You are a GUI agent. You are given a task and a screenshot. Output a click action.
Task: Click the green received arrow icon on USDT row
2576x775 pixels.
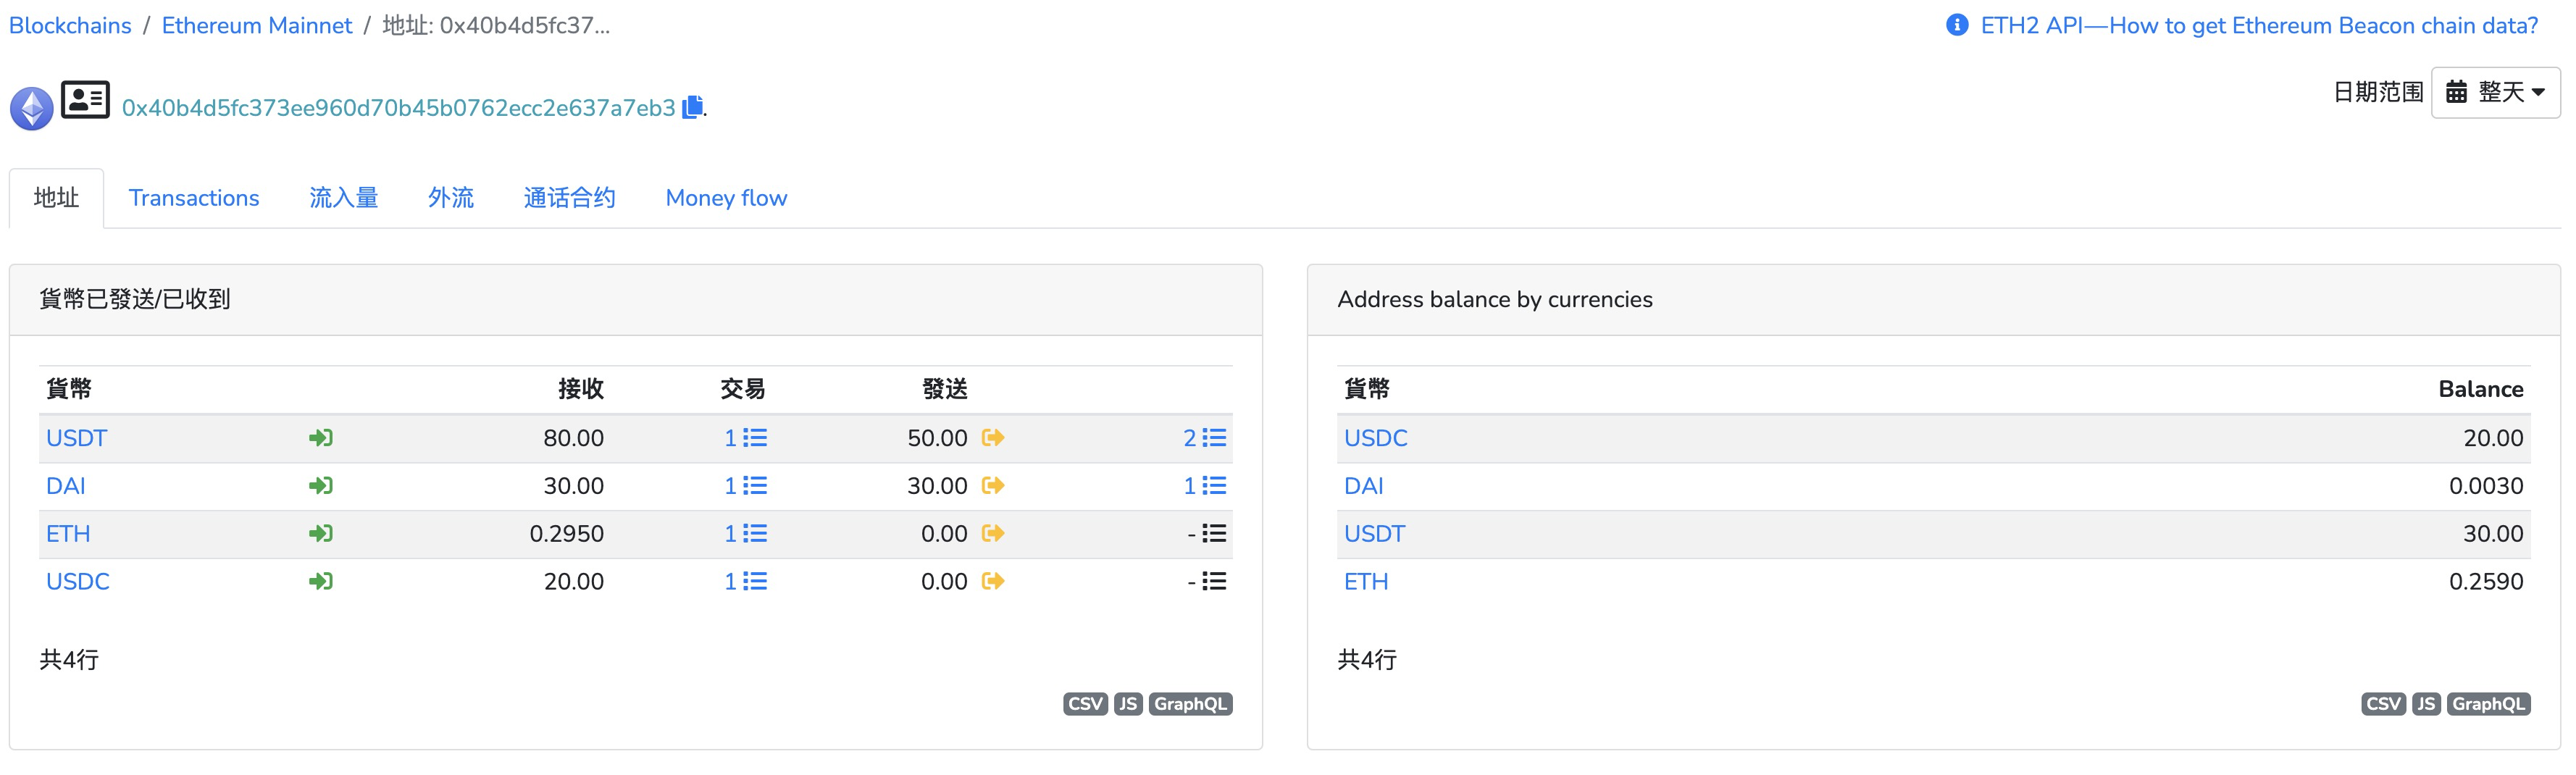pyautogui.click(x=320, y=437)
